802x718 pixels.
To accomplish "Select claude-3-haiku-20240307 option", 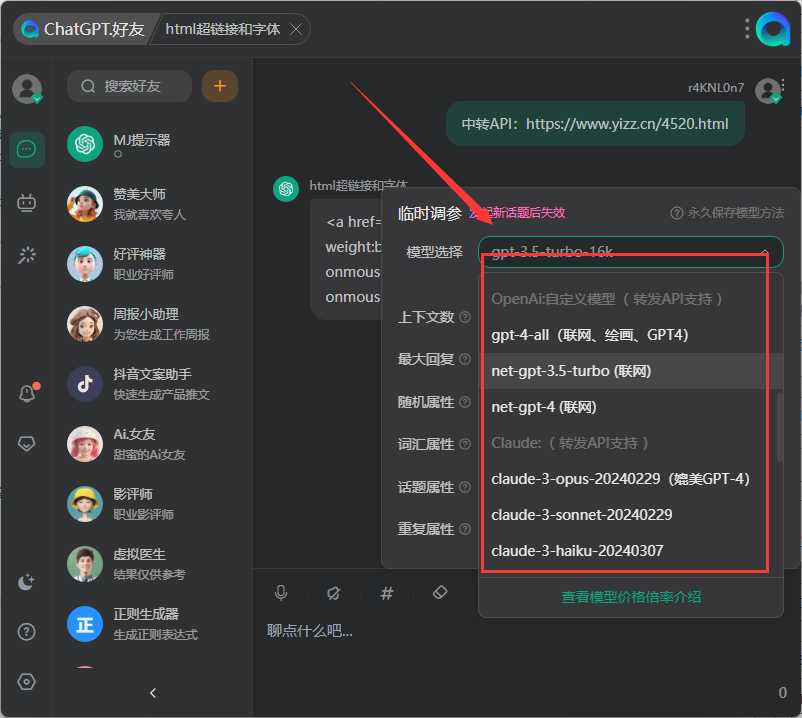I will (631, 551).
